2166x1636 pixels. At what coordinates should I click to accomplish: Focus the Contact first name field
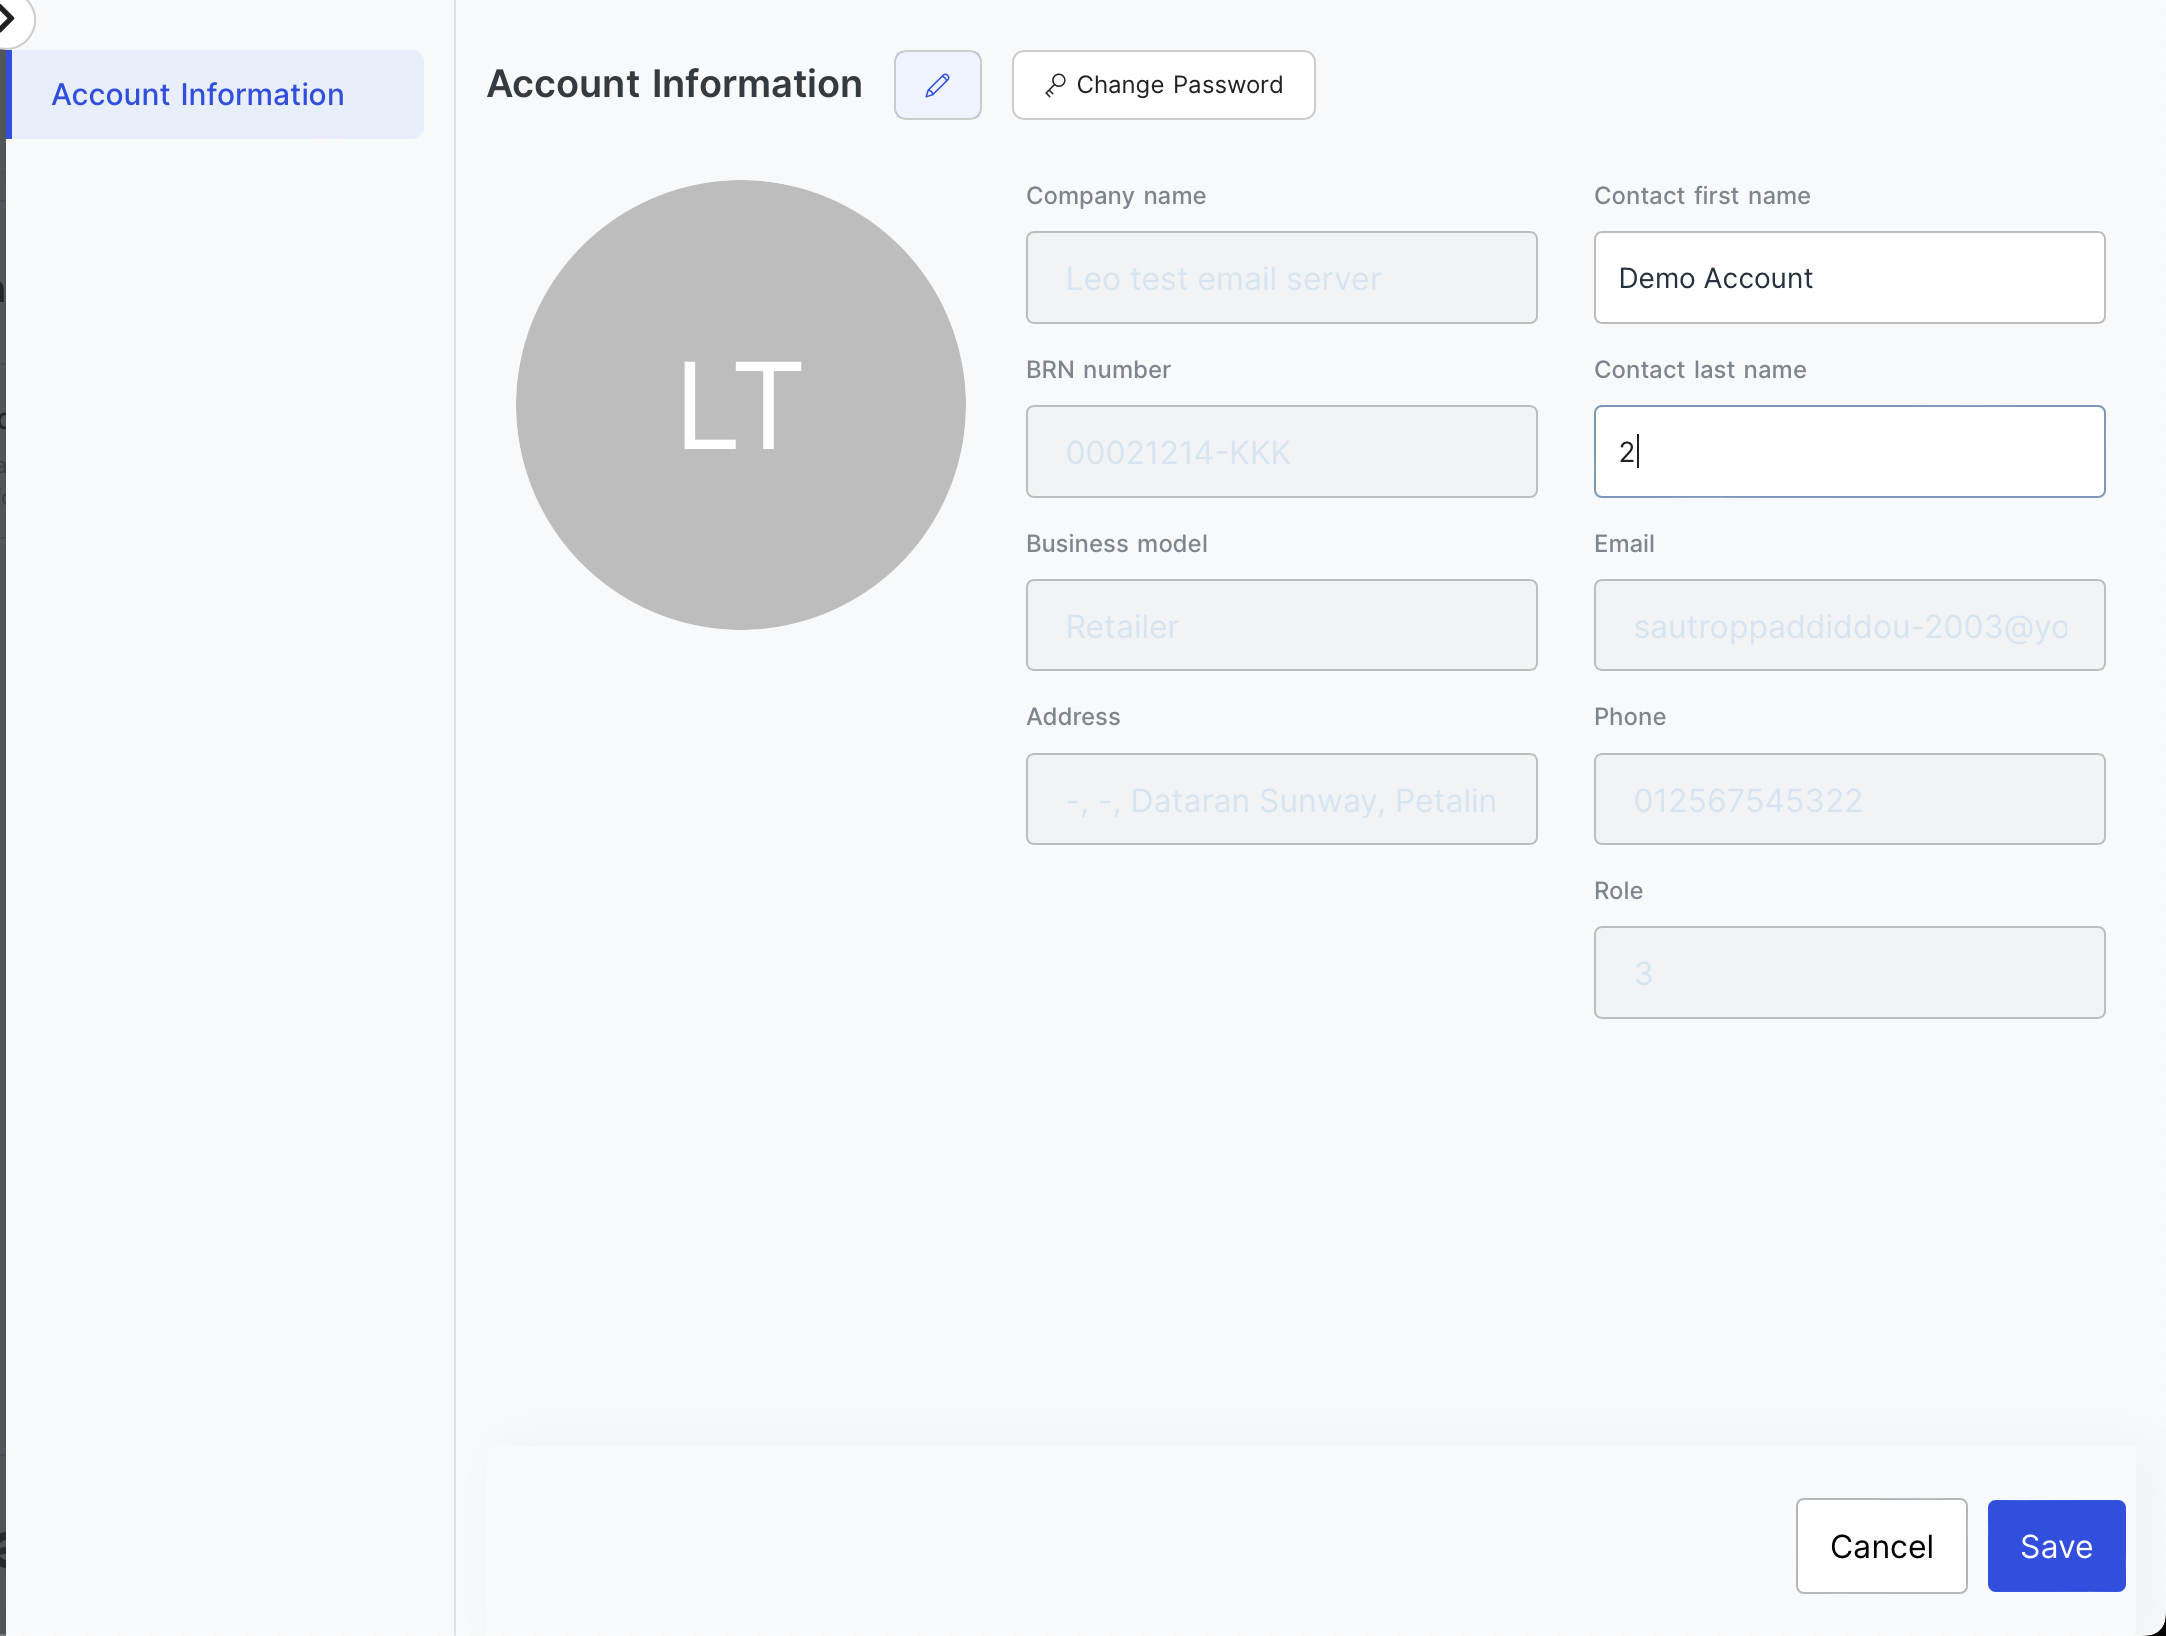point(1848,278)
